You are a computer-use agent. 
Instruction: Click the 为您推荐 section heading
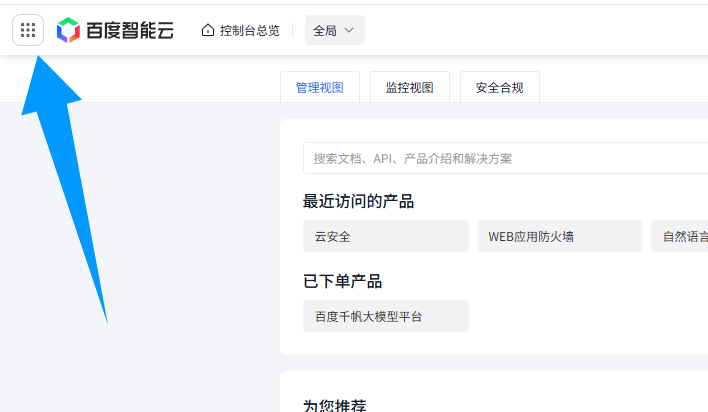pyautogui.click(x=334, y=405)
